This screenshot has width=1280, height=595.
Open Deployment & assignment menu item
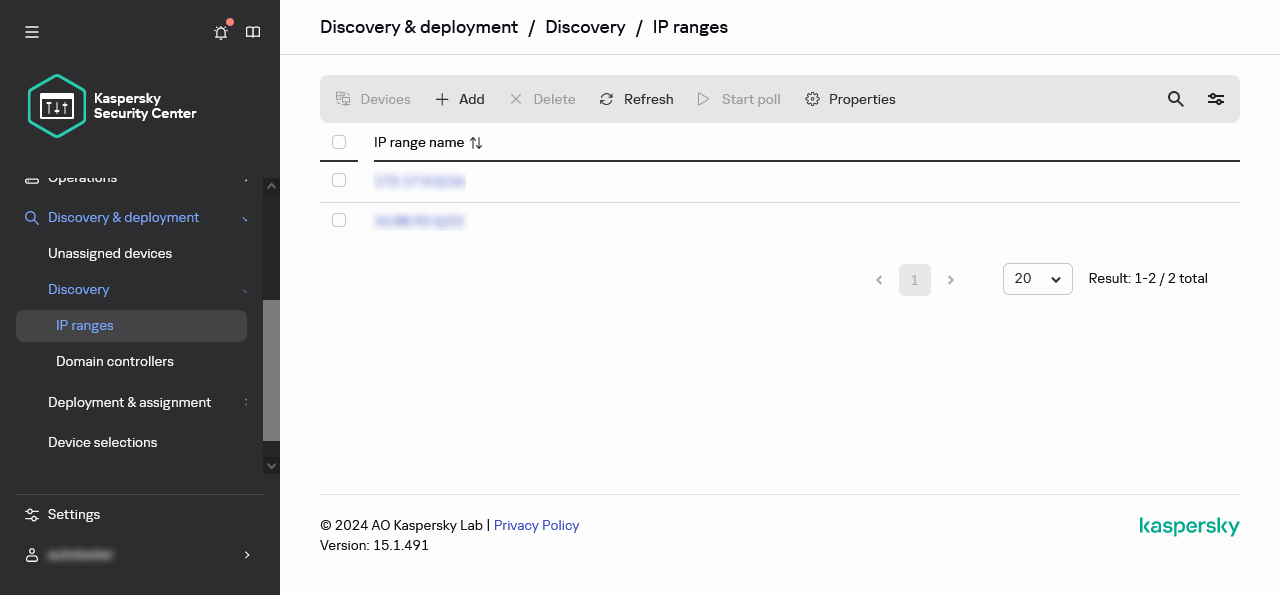130,402
